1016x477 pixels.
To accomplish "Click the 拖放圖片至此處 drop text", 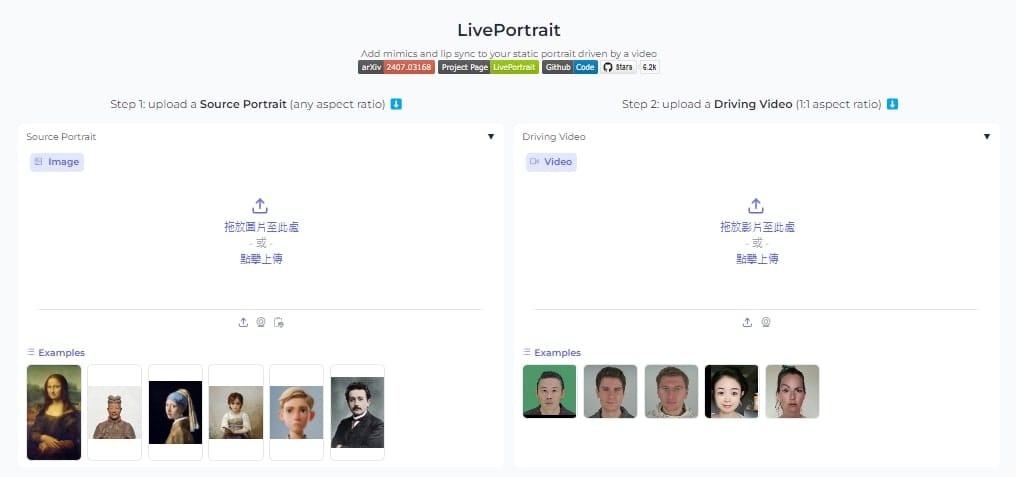I will pyautogui.click(x=261, y=227).
